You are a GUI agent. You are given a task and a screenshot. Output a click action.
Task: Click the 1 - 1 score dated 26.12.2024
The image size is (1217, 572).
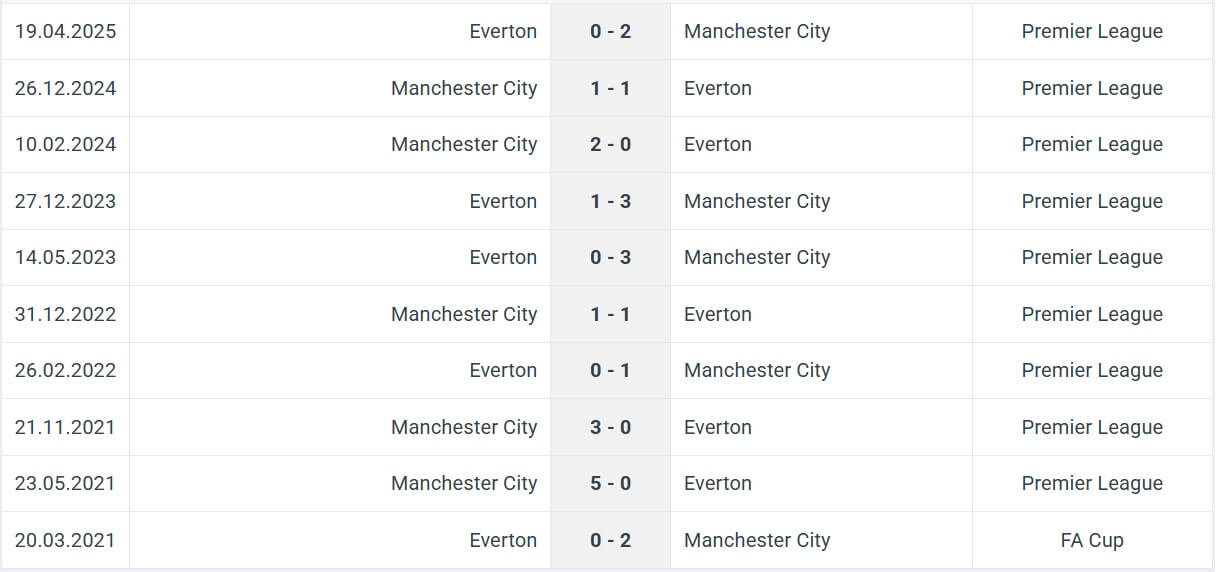pos(610,88)
